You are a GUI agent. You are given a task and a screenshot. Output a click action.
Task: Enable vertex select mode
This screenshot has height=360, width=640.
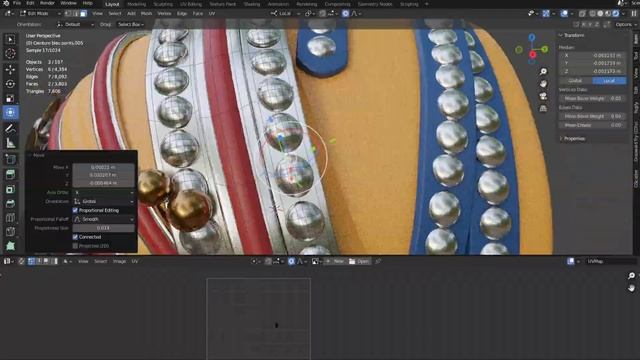(x=68, y=13)
